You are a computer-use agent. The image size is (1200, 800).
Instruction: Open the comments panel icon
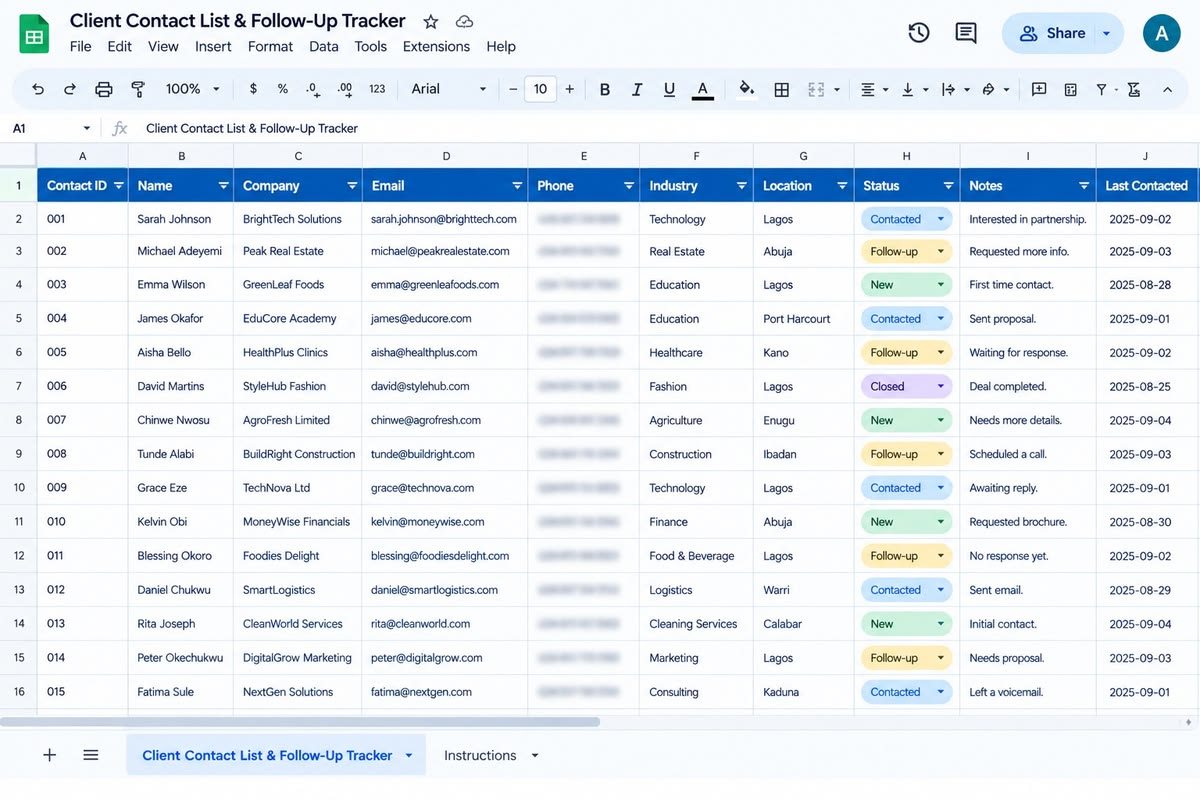pyautogui.click(x=966, y=33)
